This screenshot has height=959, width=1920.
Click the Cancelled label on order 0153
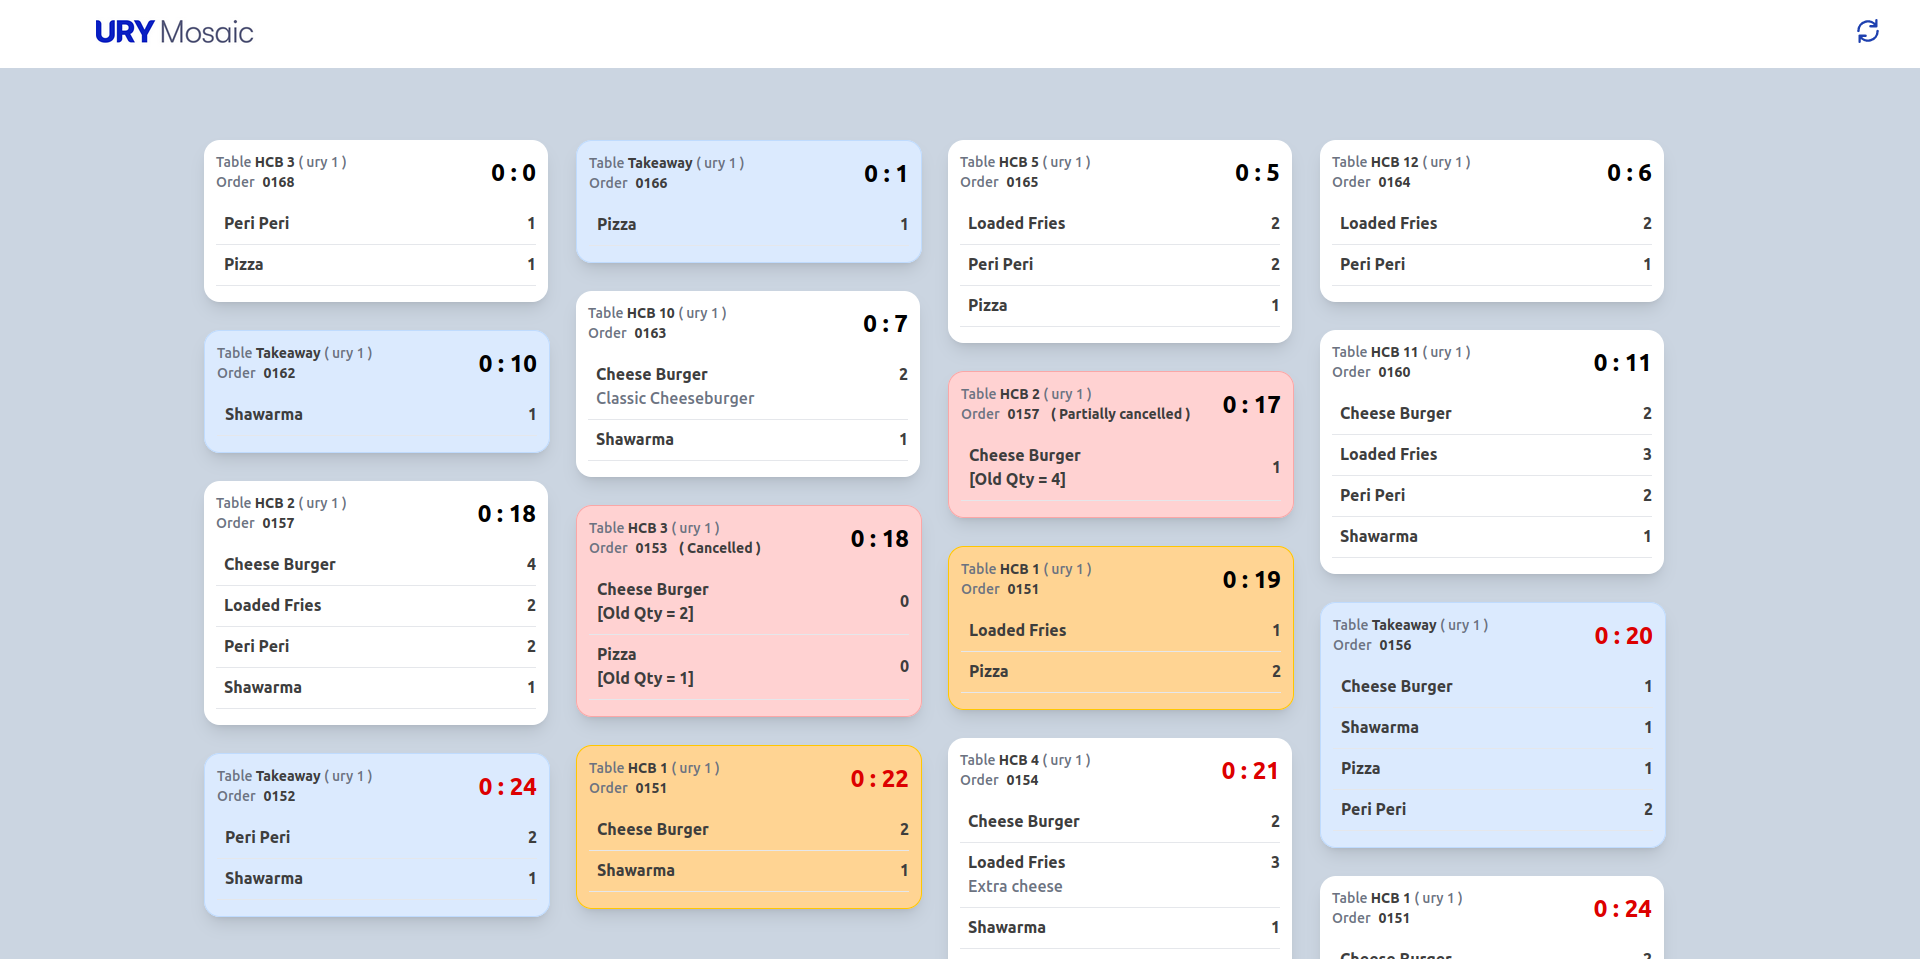click(720, 548)
